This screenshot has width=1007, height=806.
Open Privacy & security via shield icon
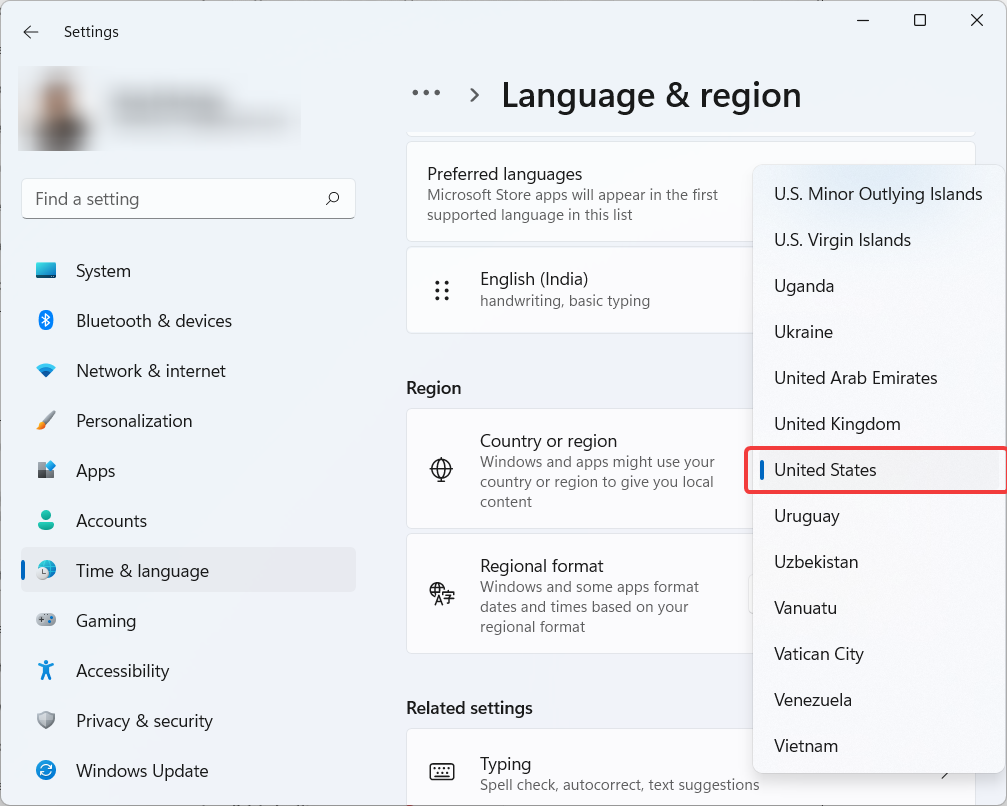pyautogui.click(x=46, y=720)
